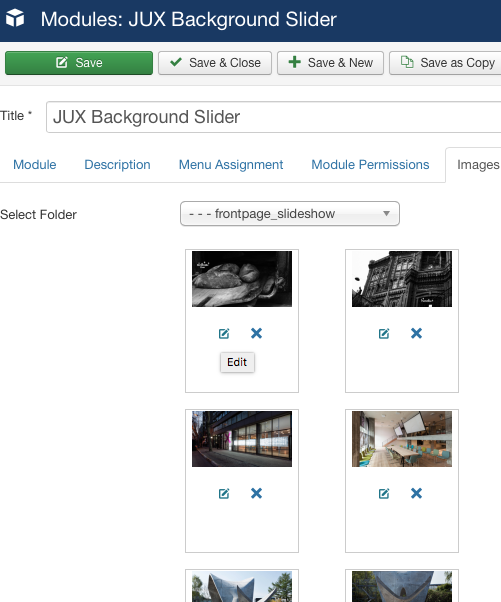Click the black-and-white building facade thumbnail
This screenshot has height=602, width=501.
point(402,279)
